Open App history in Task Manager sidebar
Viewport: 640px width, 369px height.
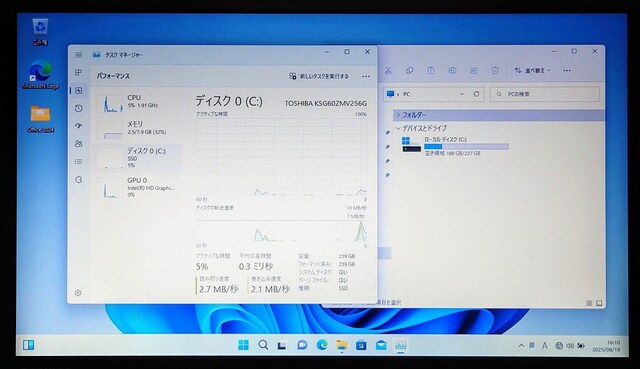78,108
